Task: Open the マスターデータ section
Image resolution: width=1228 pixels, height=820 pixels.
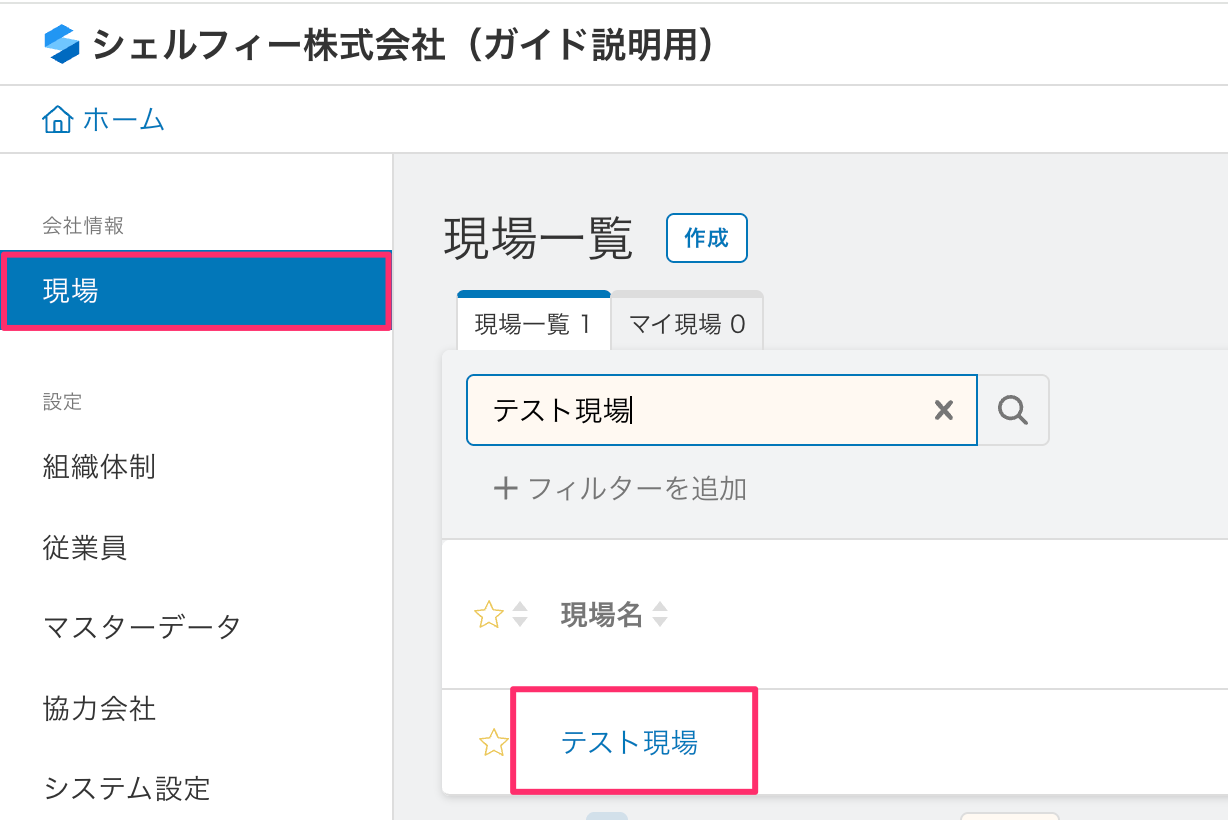Action: [142, 628]
